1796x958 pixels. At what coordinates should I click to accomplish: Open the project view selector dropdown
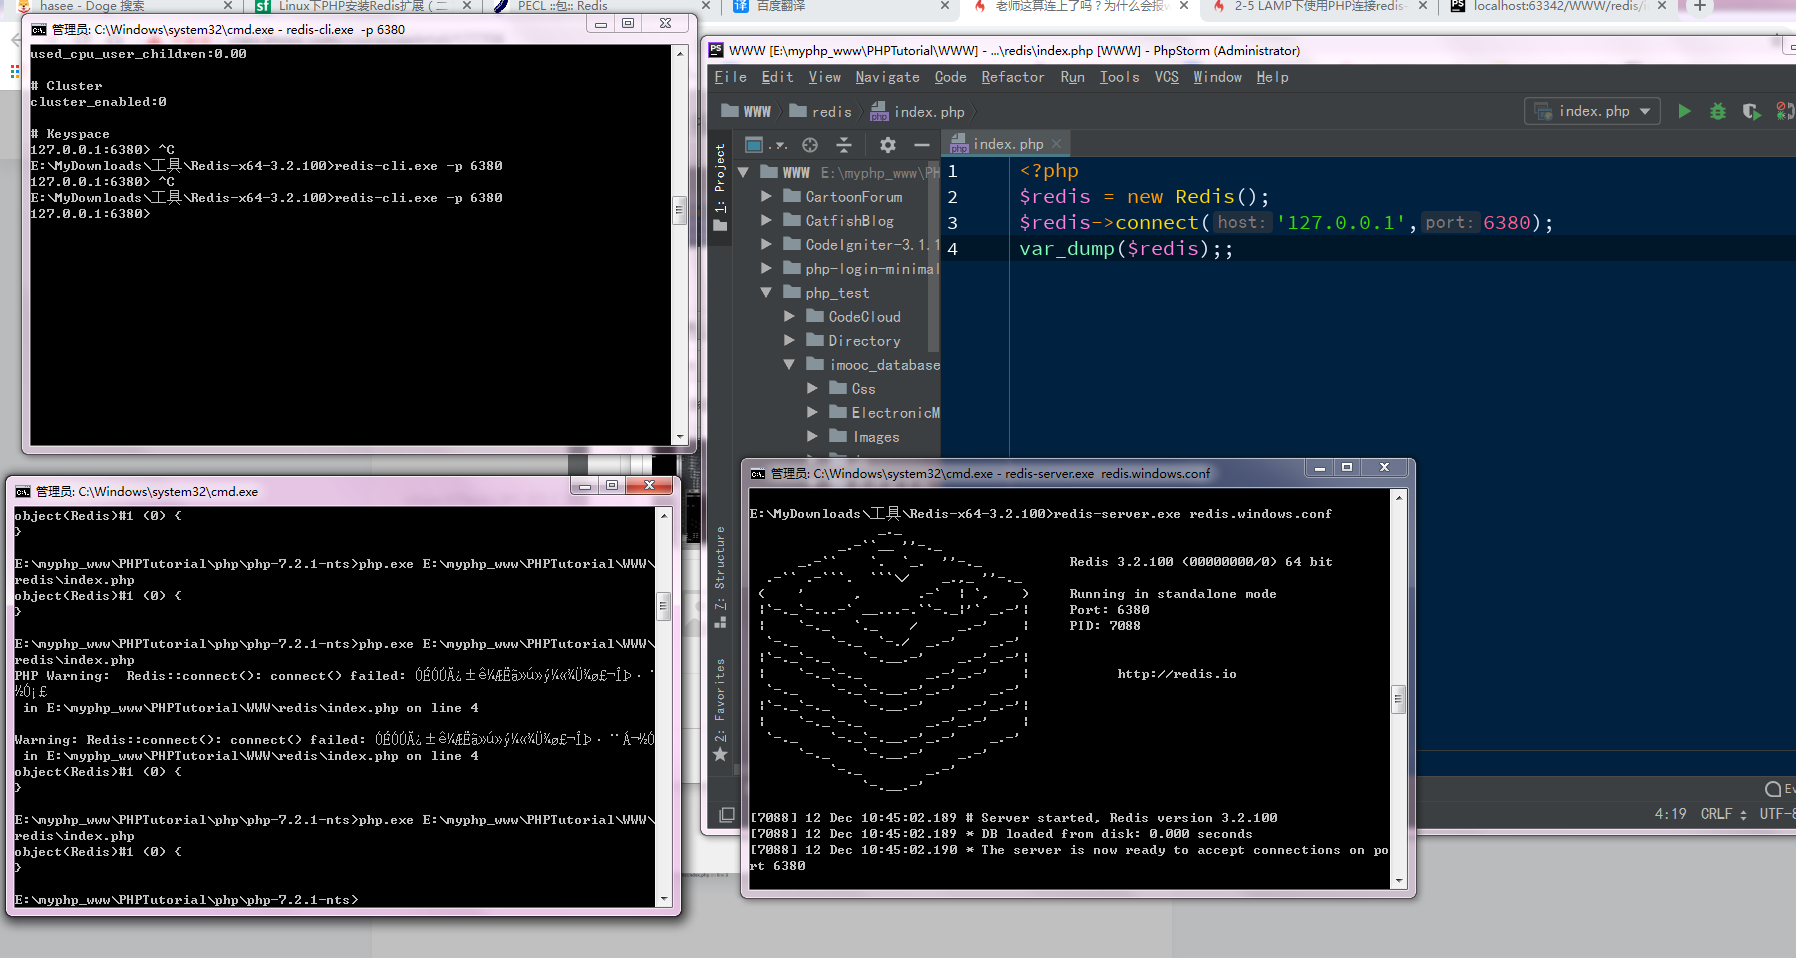tap(766, 145)
